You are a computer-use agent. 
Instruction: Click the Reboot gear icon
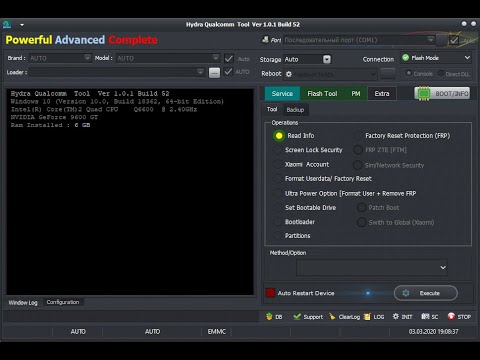click(x=289, y=74)
